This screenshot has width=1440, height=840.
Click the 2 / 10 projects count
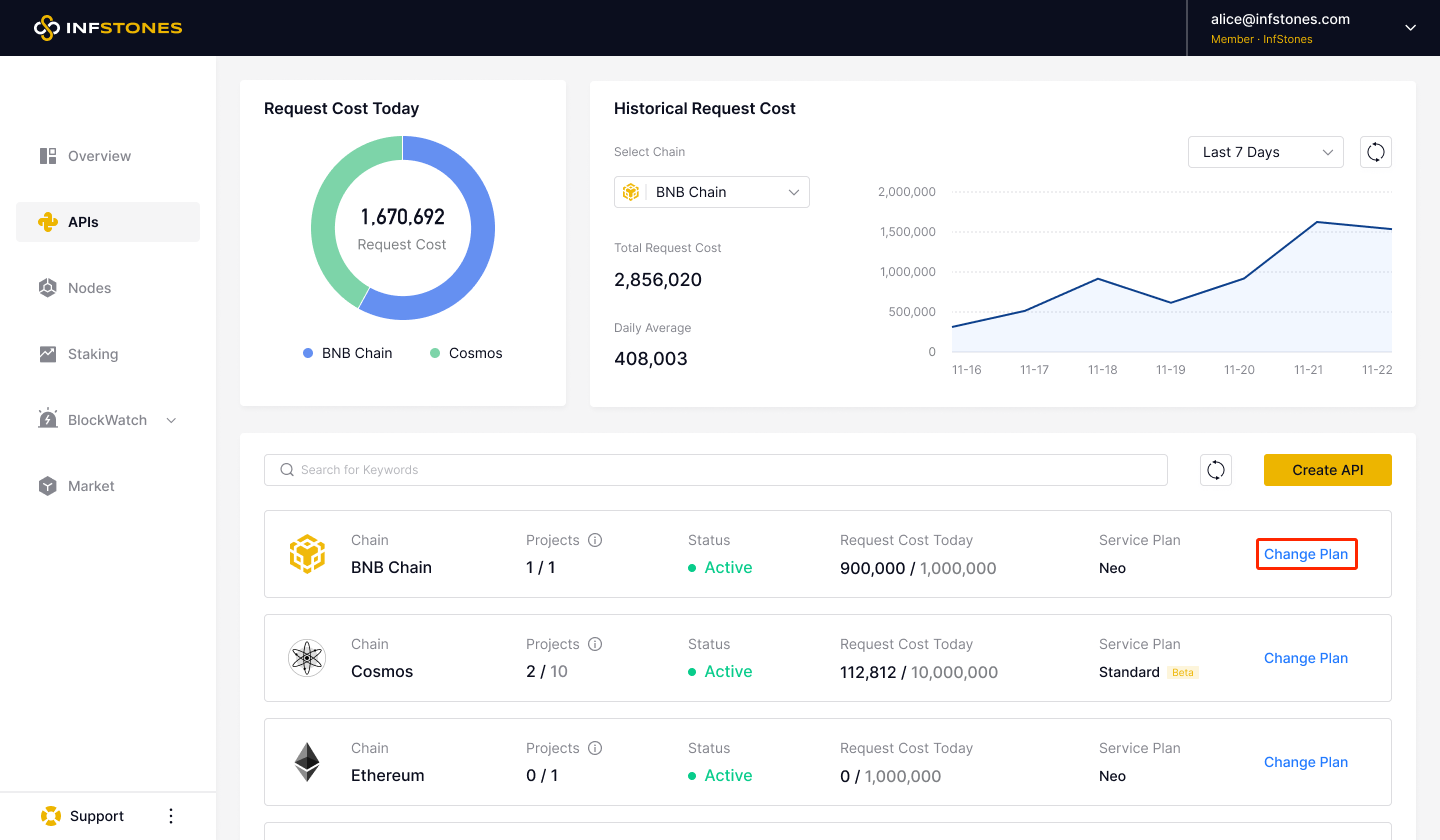point(547,671)
